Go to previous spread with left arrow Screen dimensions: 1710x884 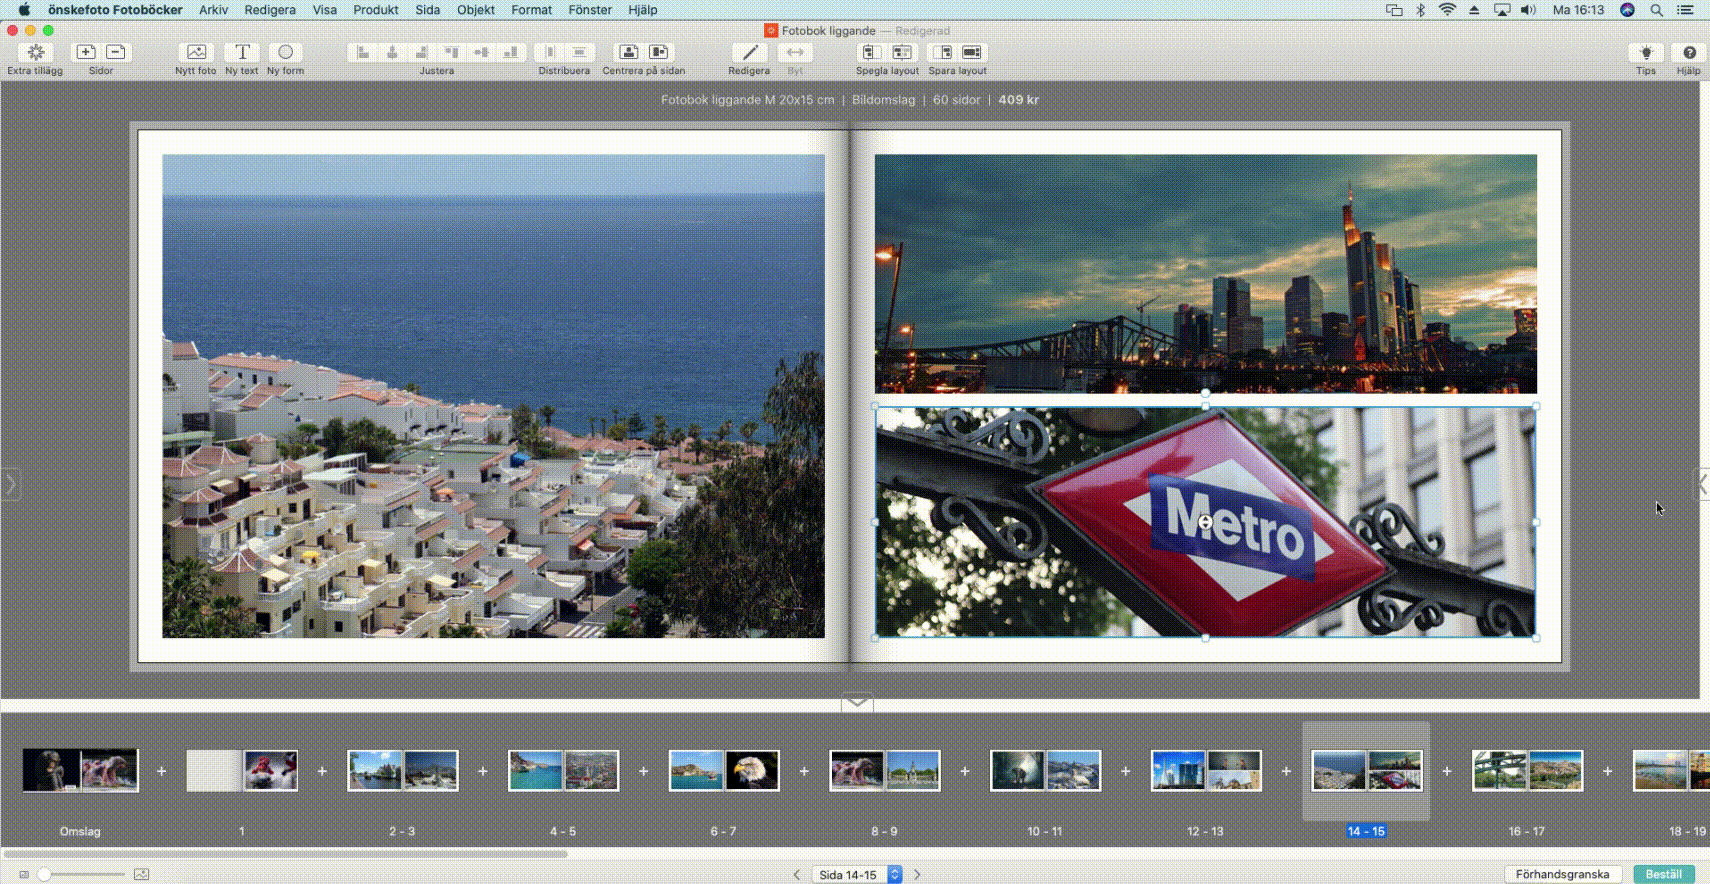tap(797, 874)
